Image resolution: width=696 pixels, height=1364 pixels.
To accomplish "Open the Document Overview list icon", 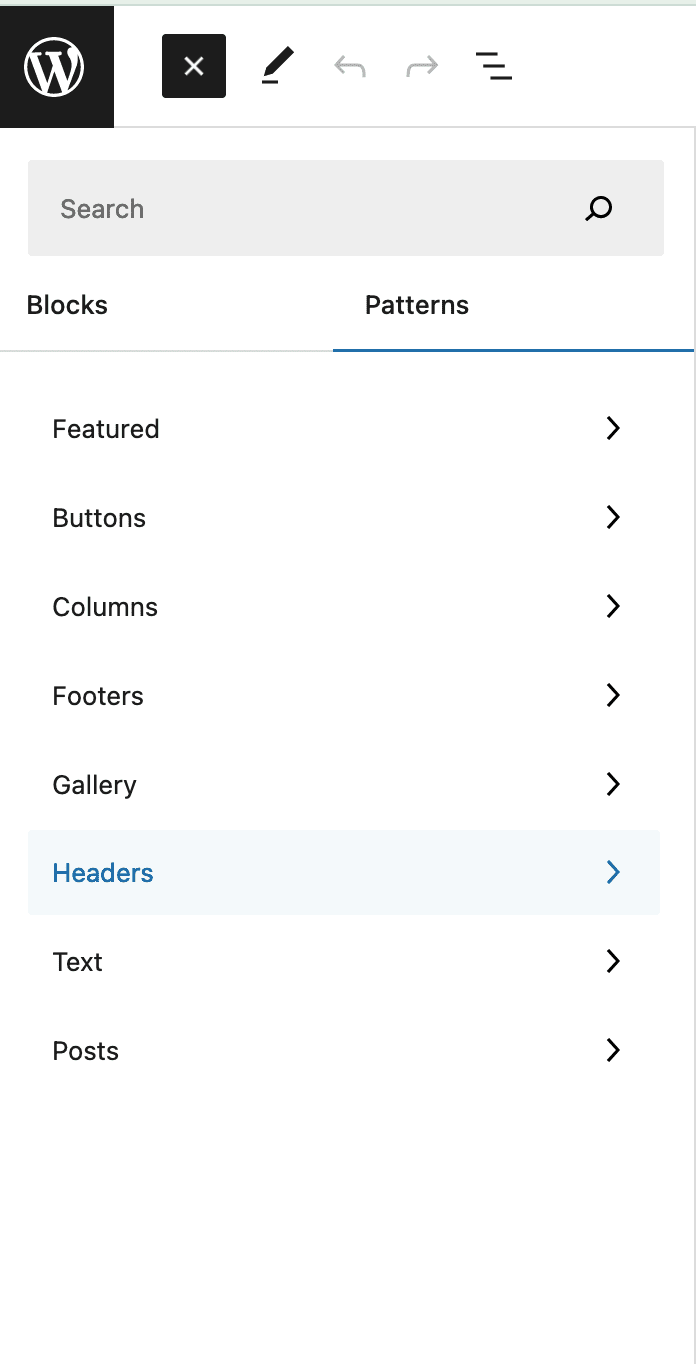I will click(493, 66).
